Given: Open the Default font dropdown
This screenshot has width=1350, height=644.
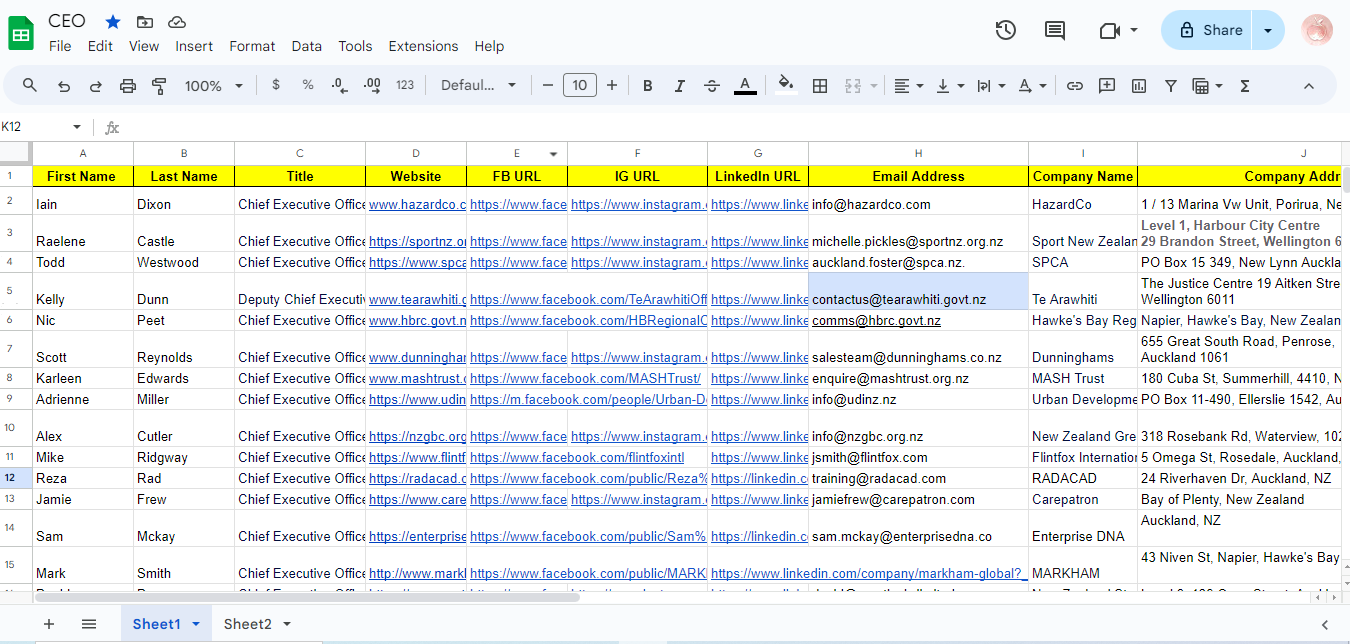Looking at the screenshot, I should (x=479, y=86).
